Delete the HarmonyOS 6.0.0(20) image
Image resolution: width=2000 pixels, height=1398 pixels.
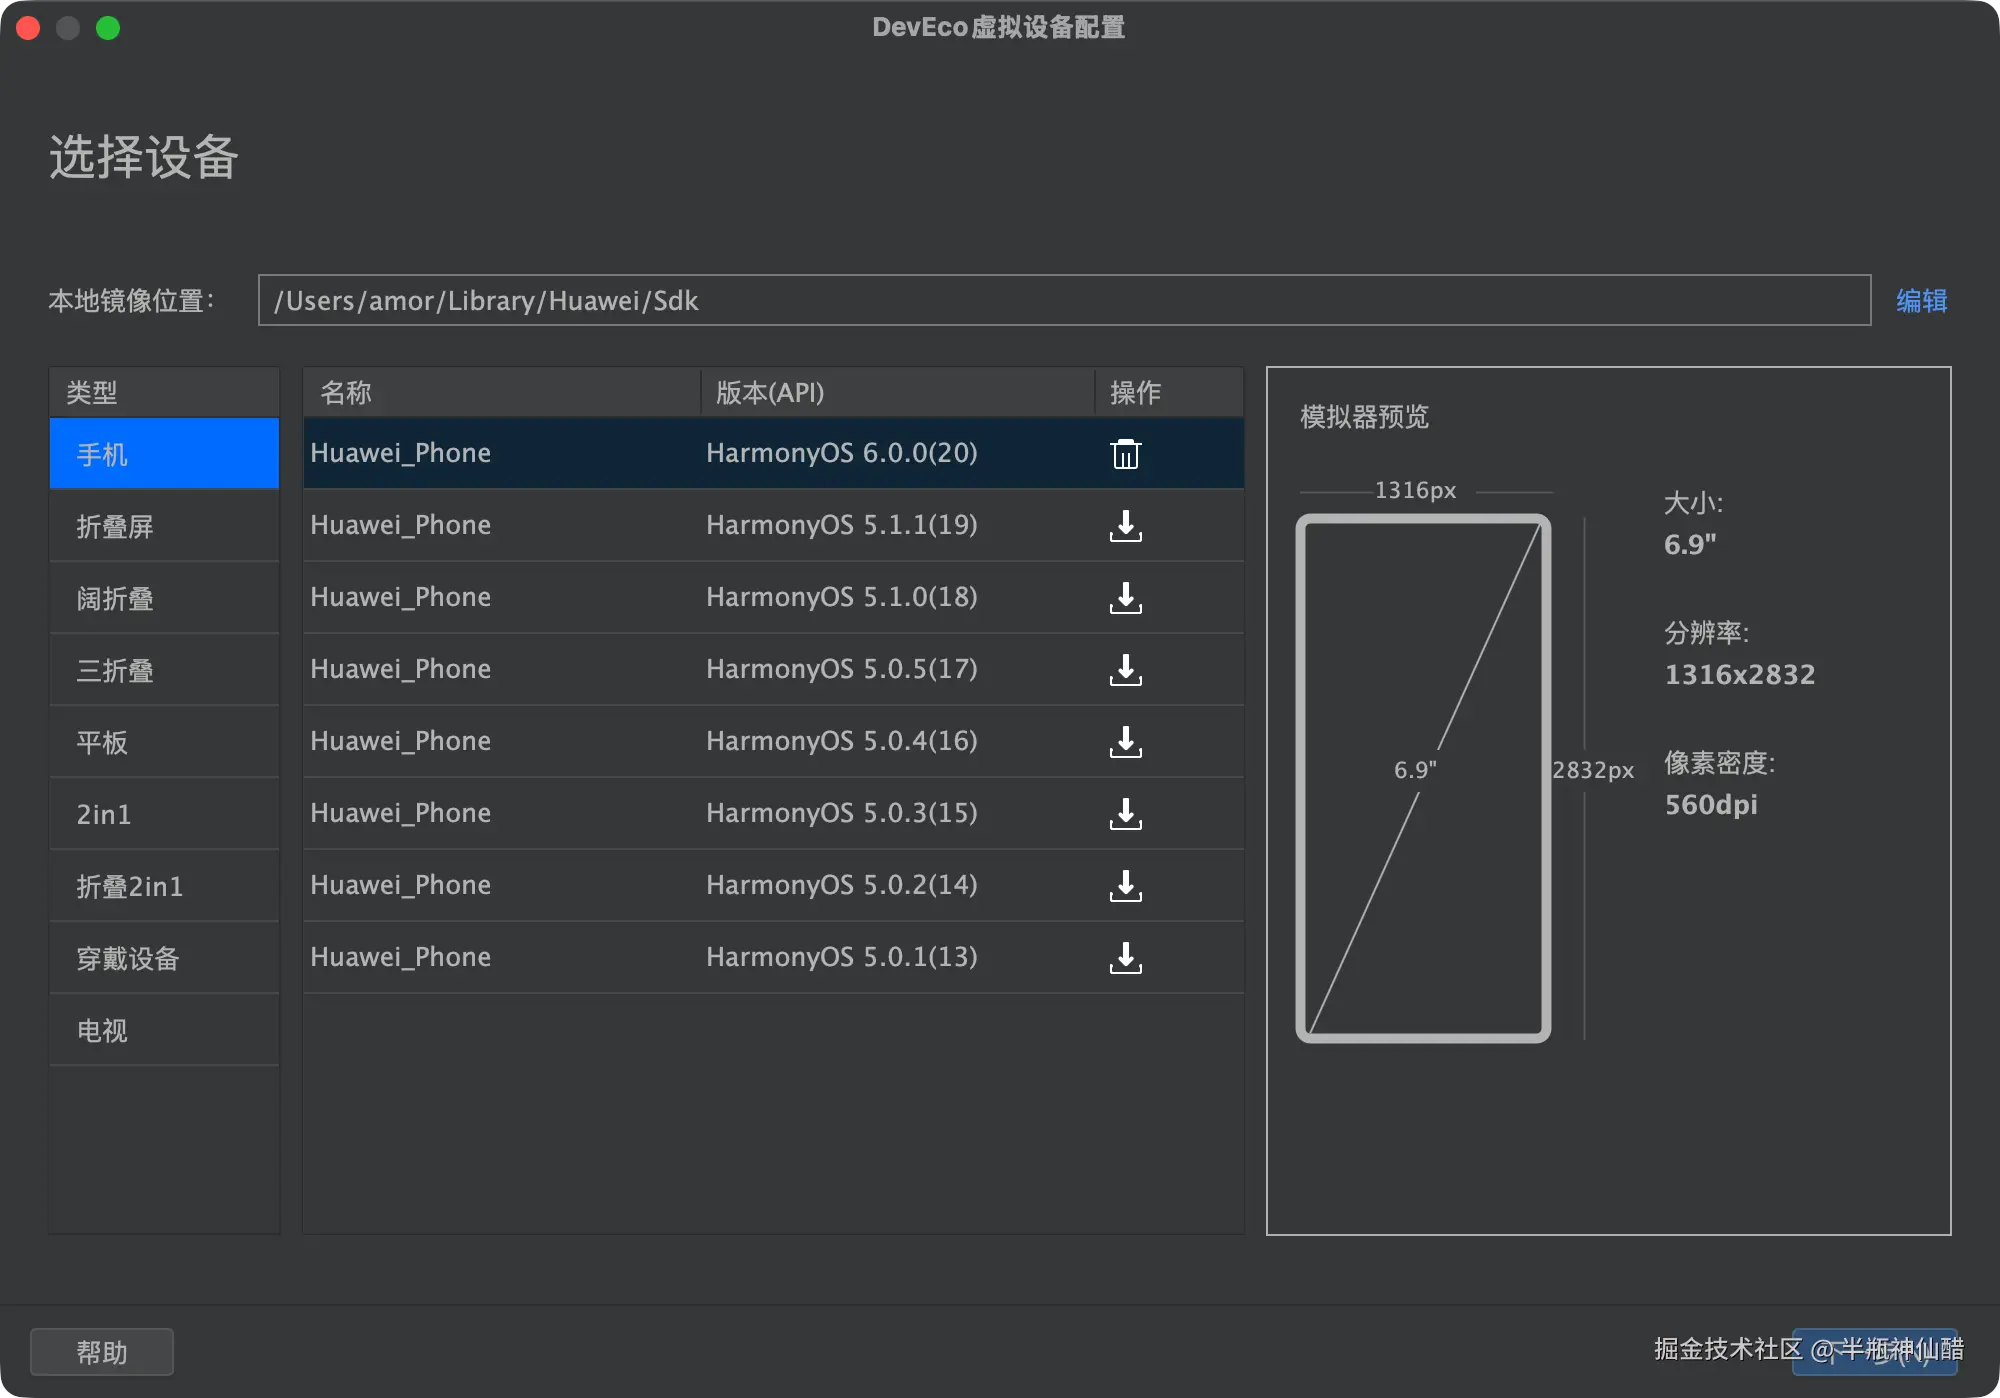[x=1125, y=454]
